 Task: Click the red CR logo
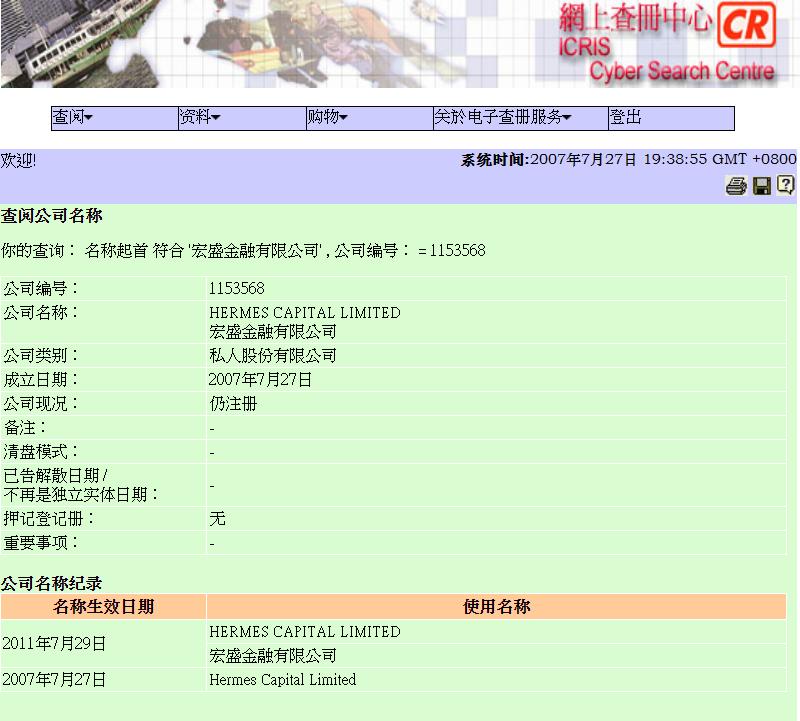pos(747,25)
